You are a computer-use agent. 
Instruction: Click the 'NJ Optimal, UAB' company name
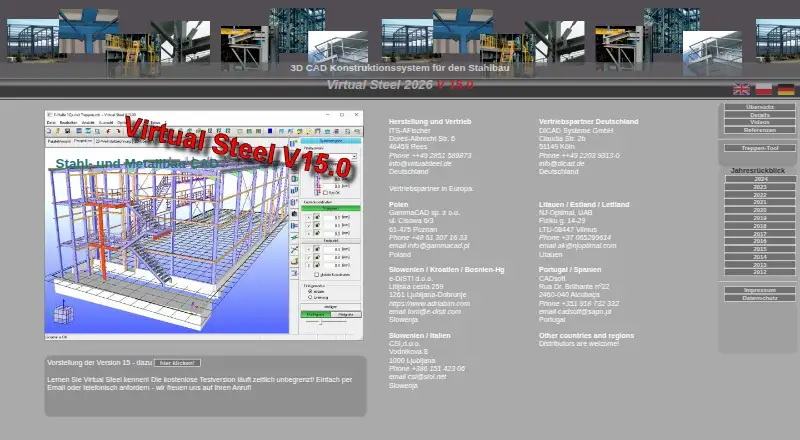(565, 212)
